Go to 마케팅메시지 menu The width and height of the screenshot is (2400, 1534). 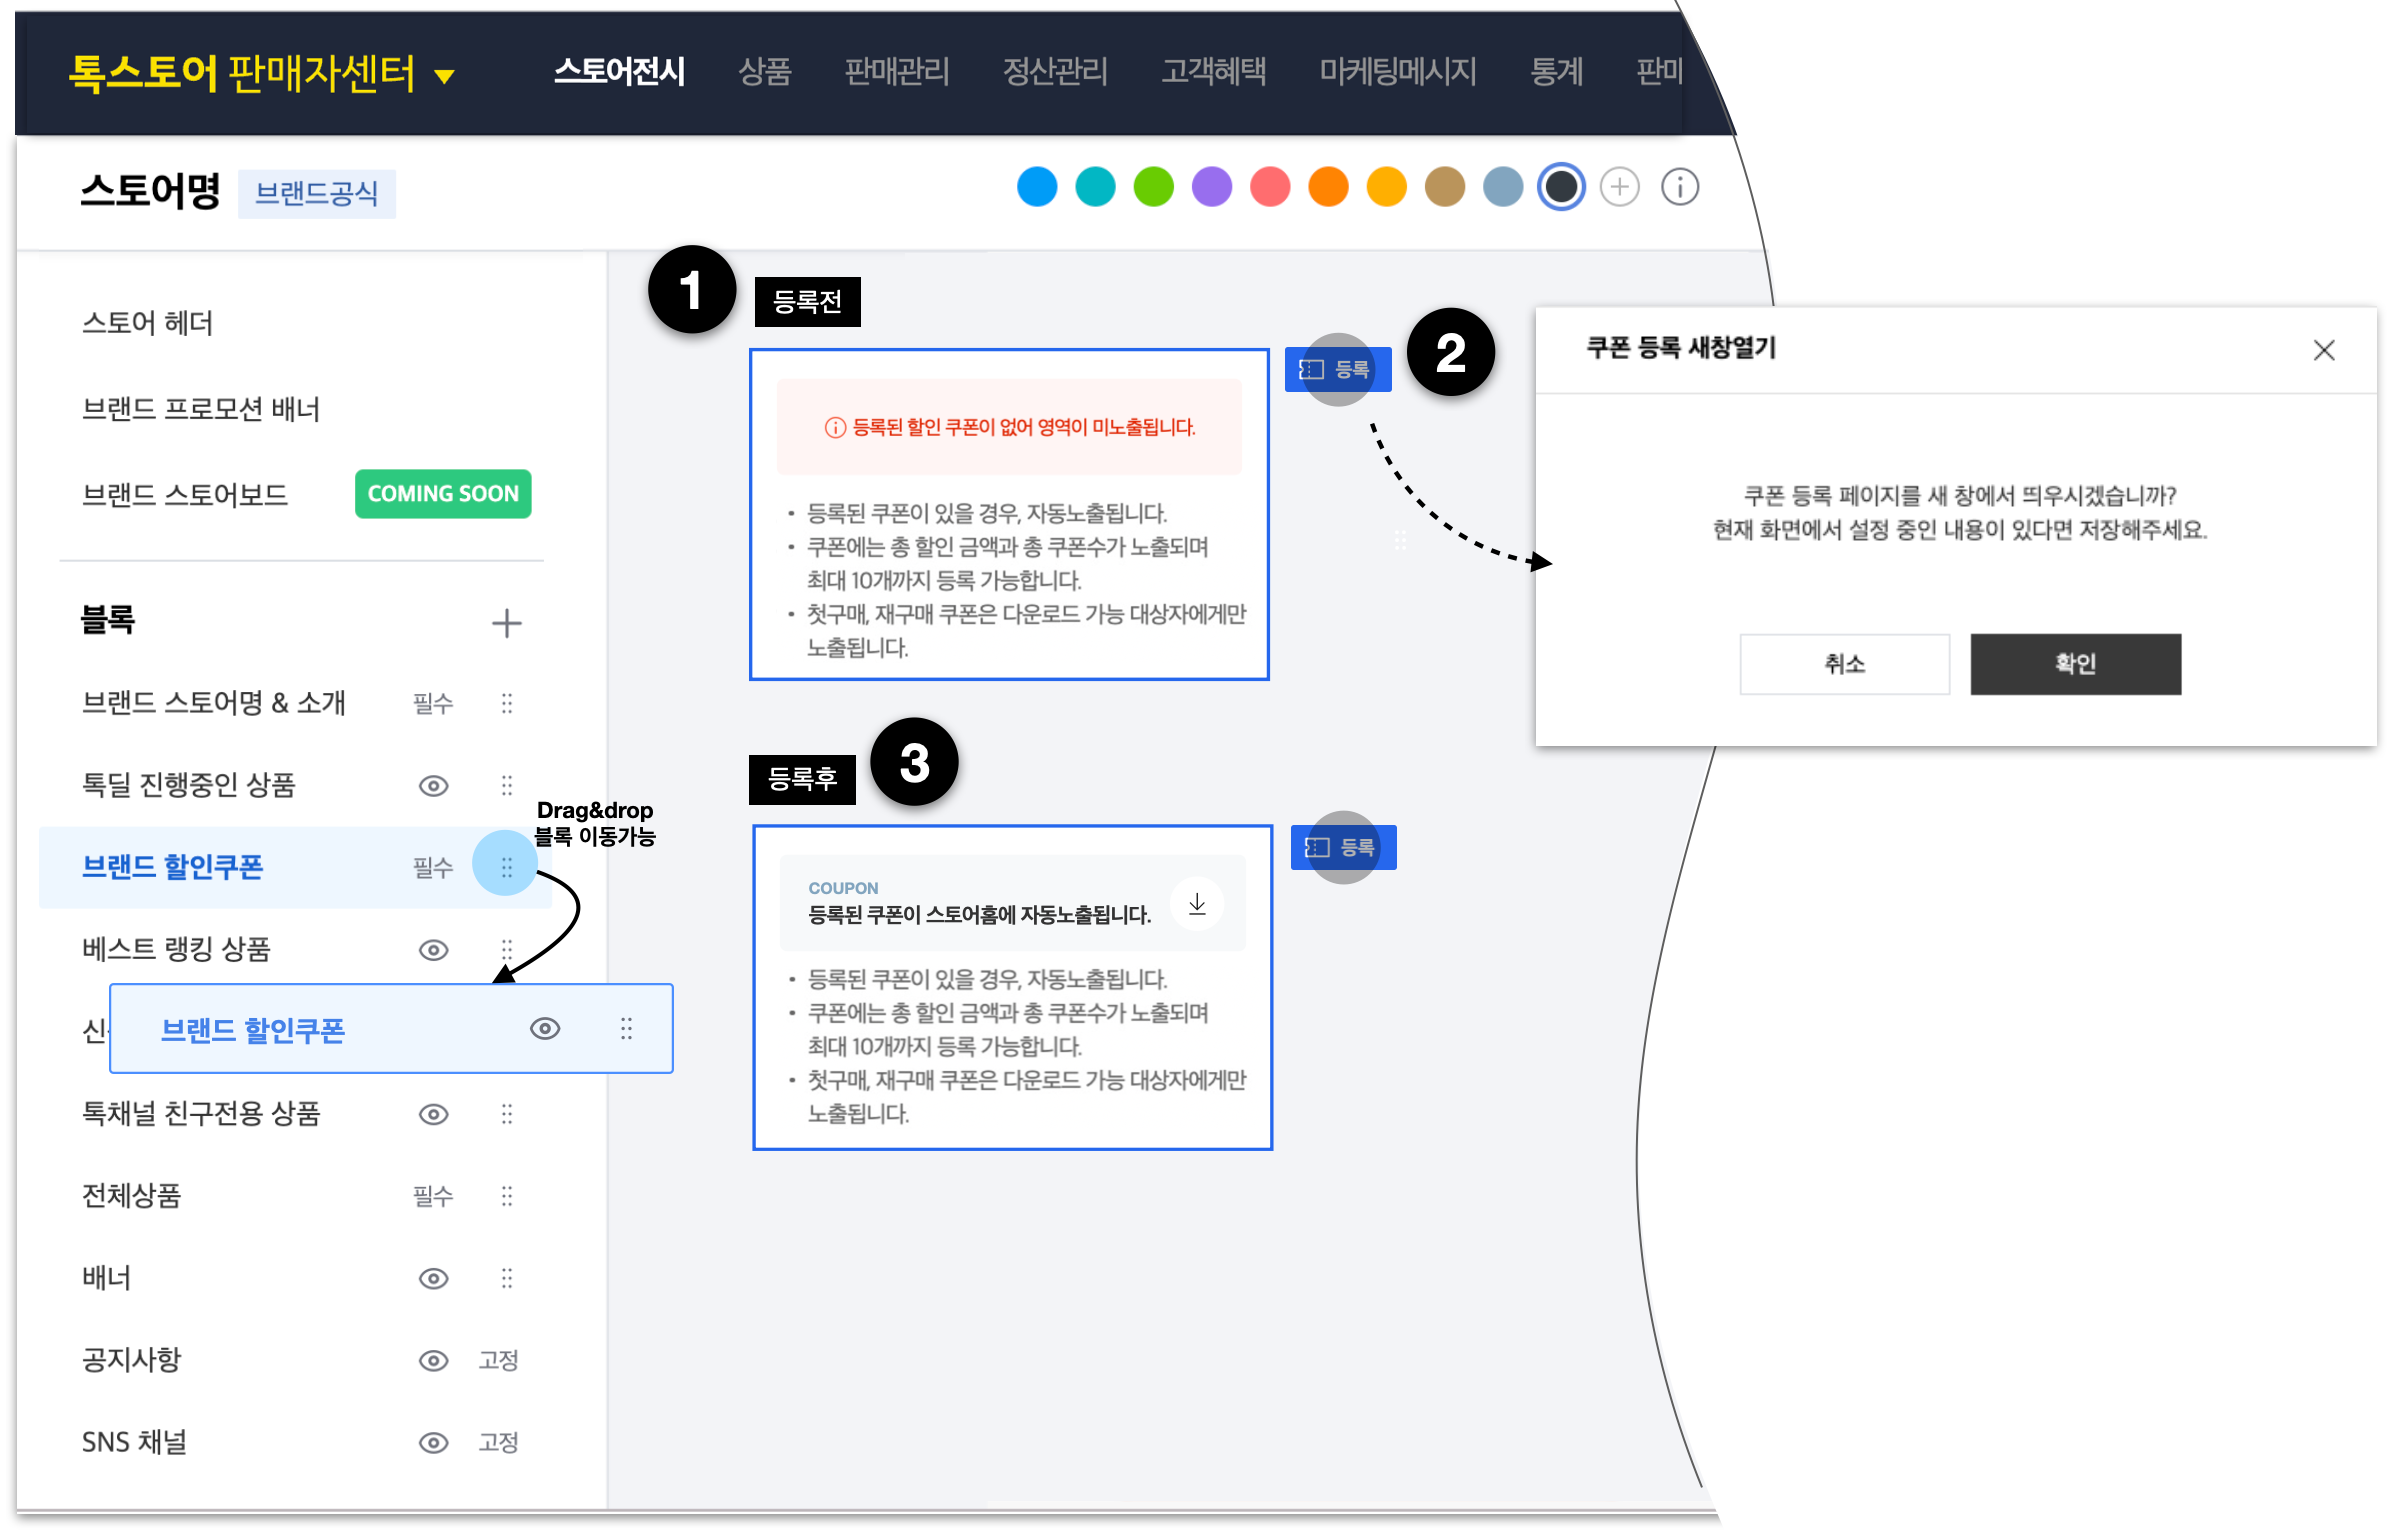1397,71
